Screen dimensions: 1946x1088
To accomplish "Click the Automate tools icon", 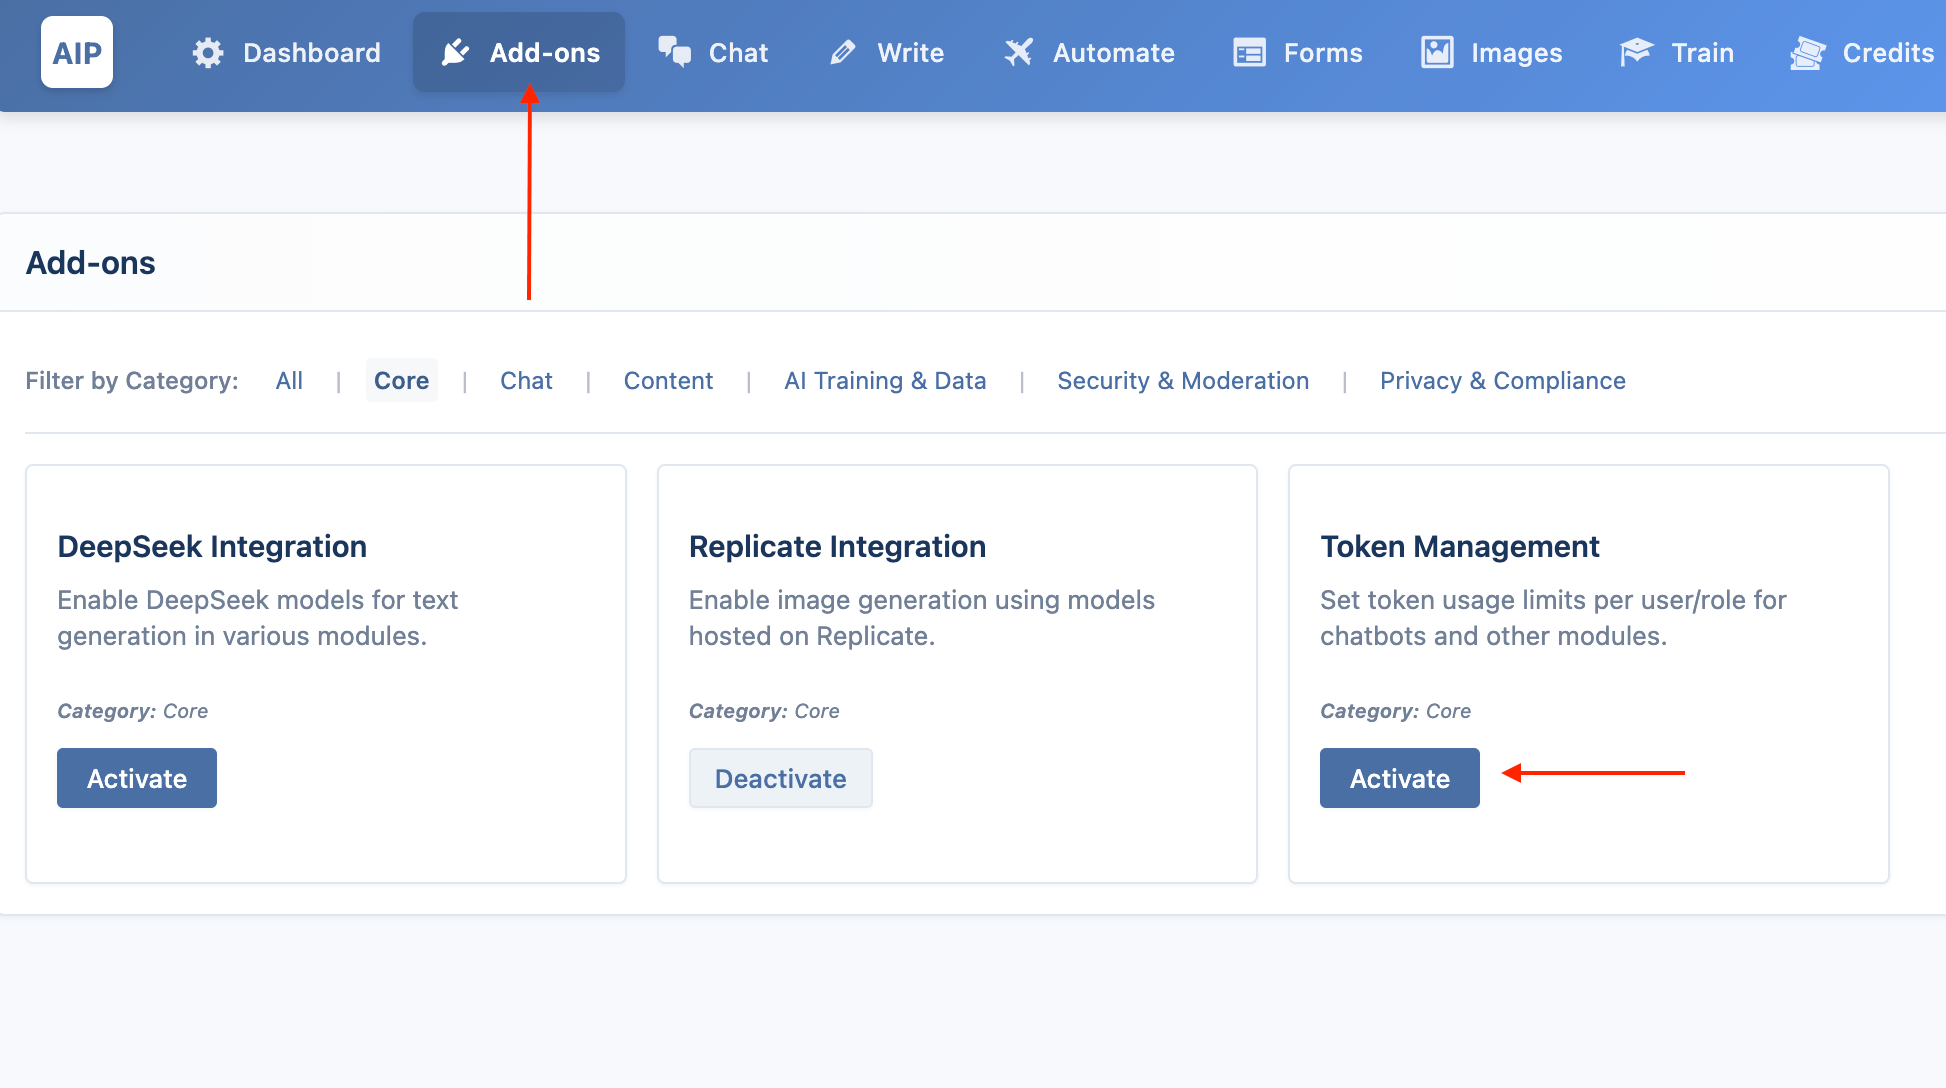I will click(1018, 52).
